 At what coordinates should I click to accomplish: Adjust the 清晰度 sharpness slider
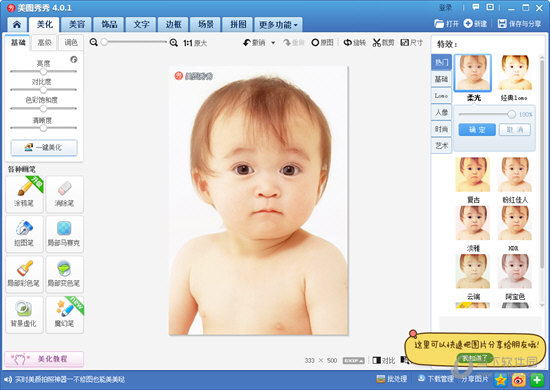pyautogui.click(x=43, y=128)
